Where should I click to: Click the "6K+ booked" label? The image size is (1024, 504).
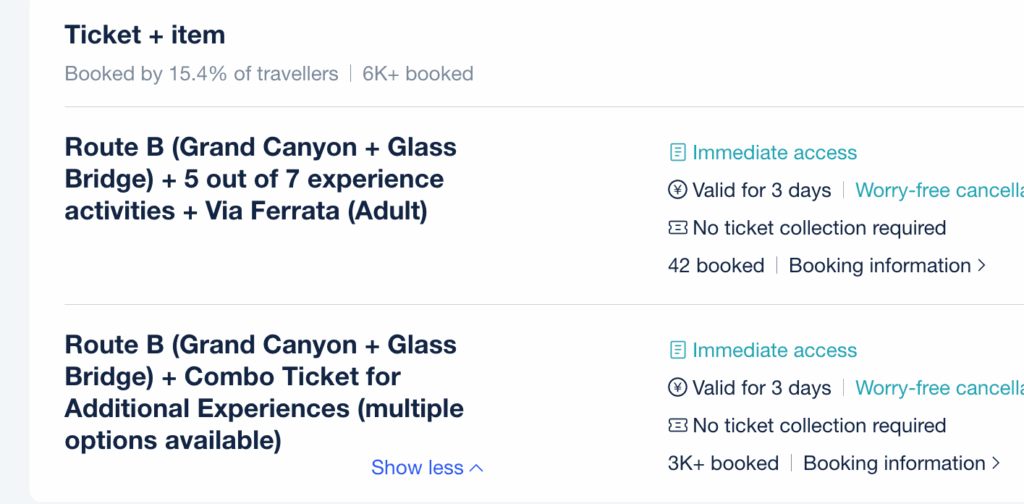[418, 74]
